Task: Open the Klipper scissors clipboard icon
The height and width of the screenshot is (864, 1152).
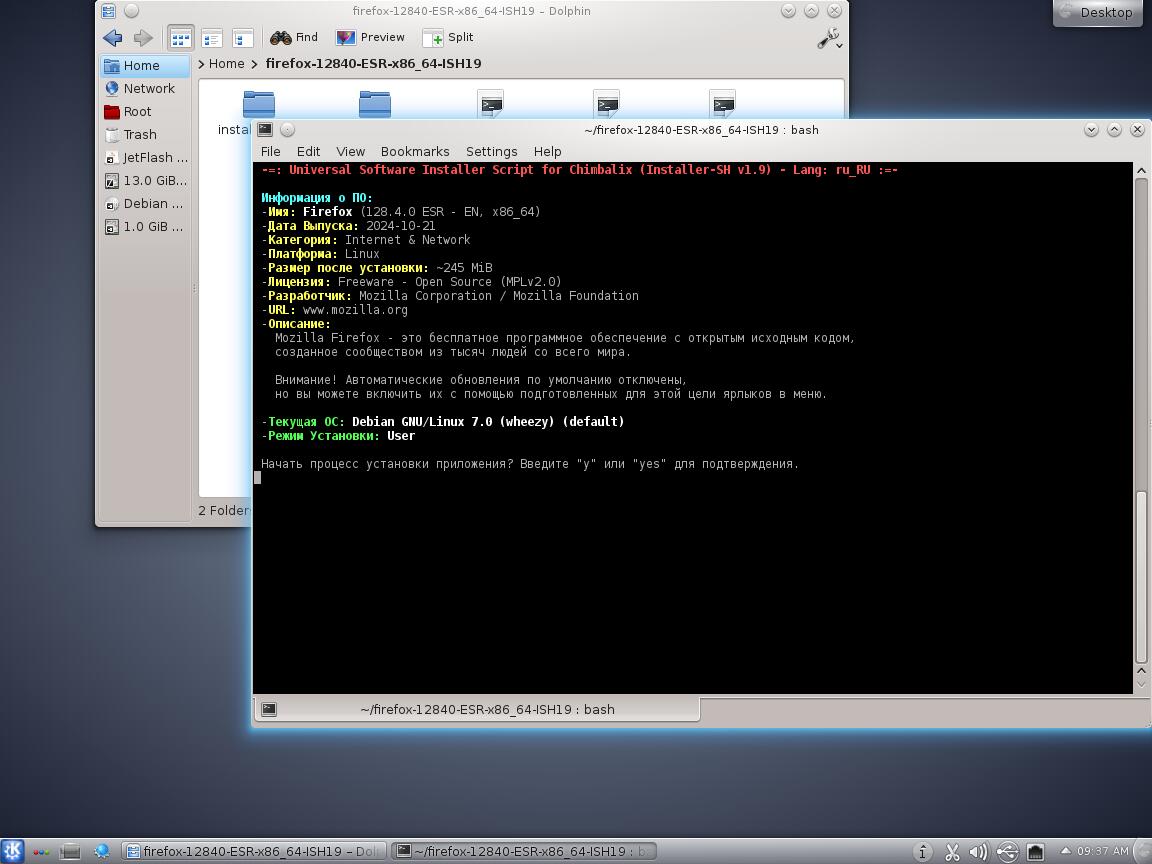Action: [952, 852]
